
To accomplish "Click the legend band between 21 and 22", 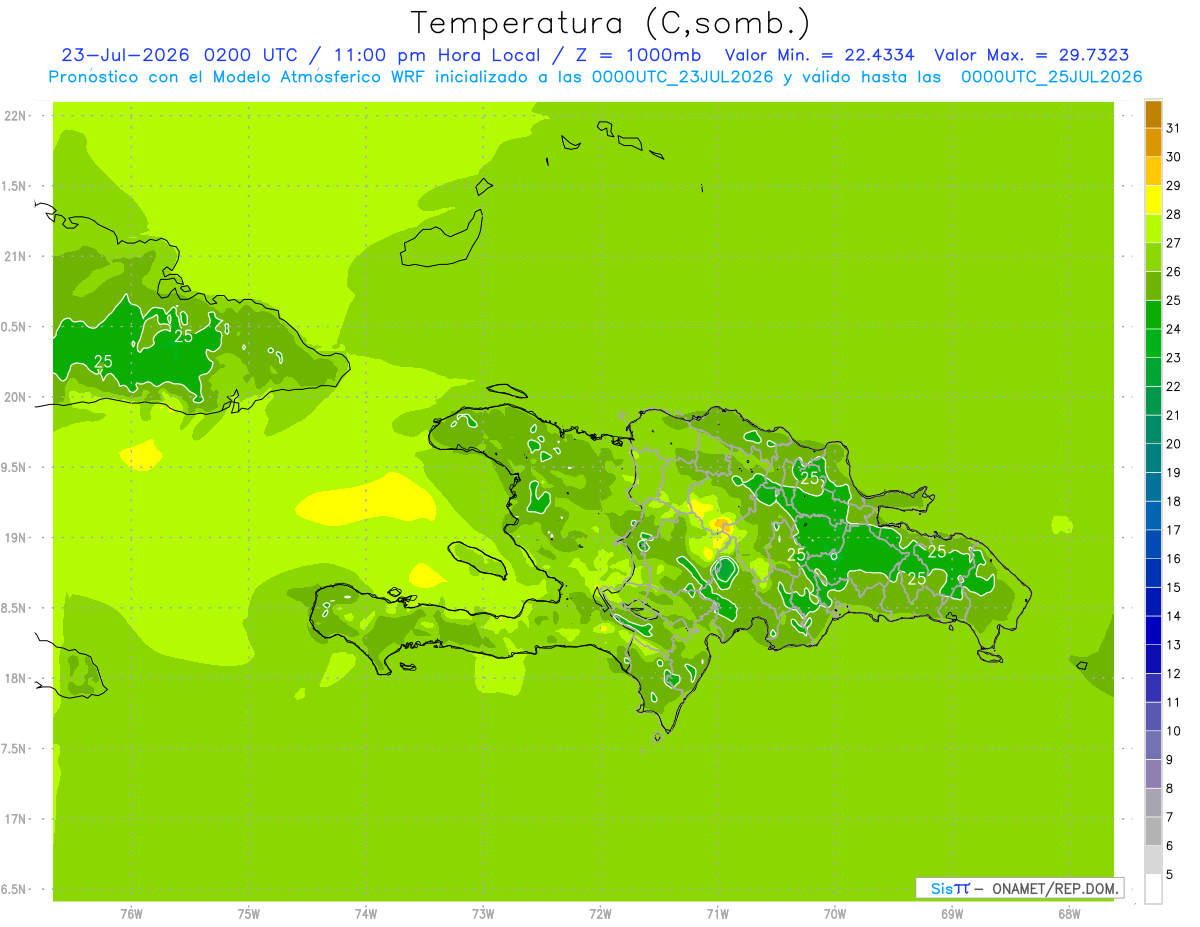I will coord(1153,400).
